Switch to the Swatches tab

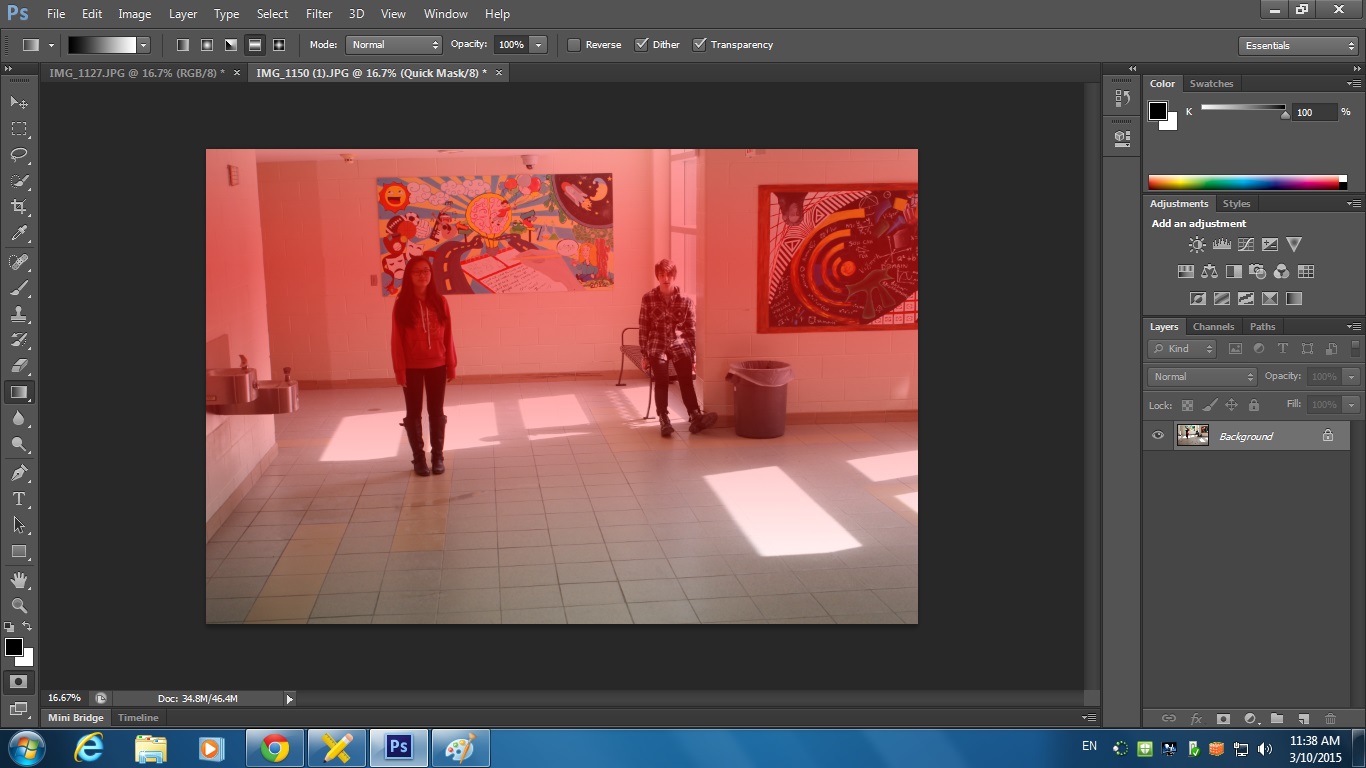1211,84
